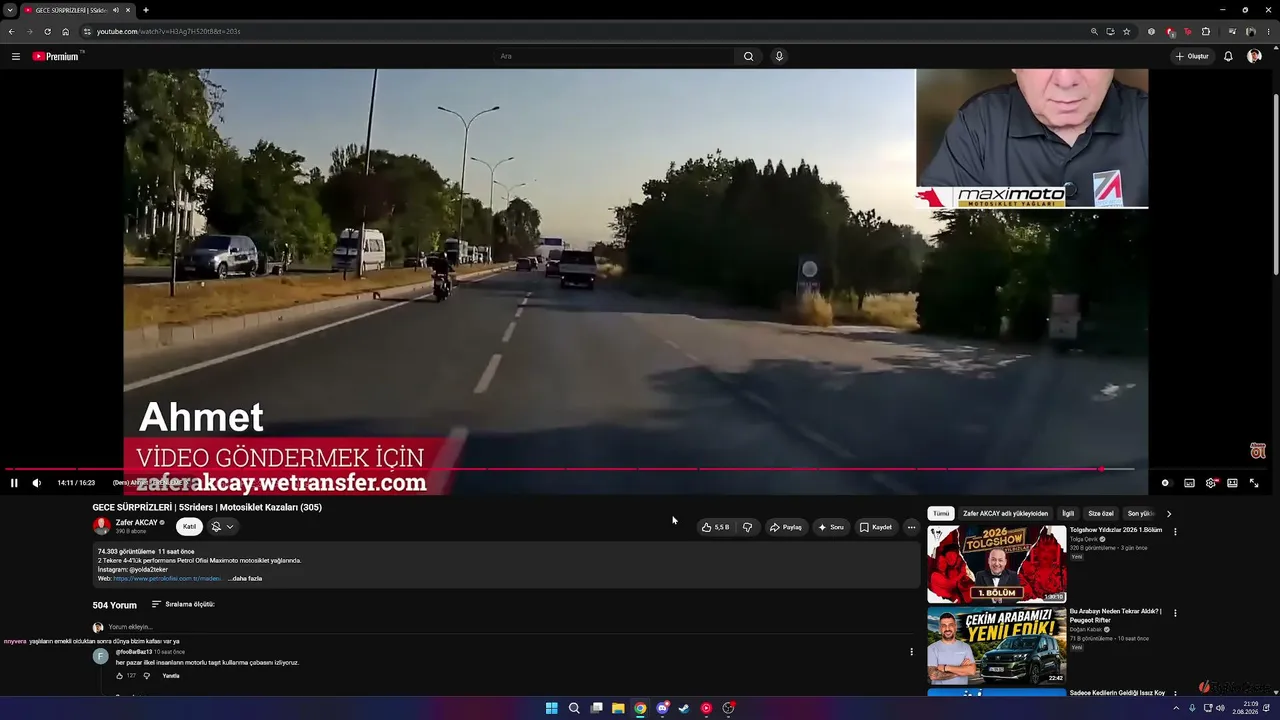The image size is (1280, 720).
Task: Select the Son yüklenenler chip
Action: click(x=1140, y=513)
